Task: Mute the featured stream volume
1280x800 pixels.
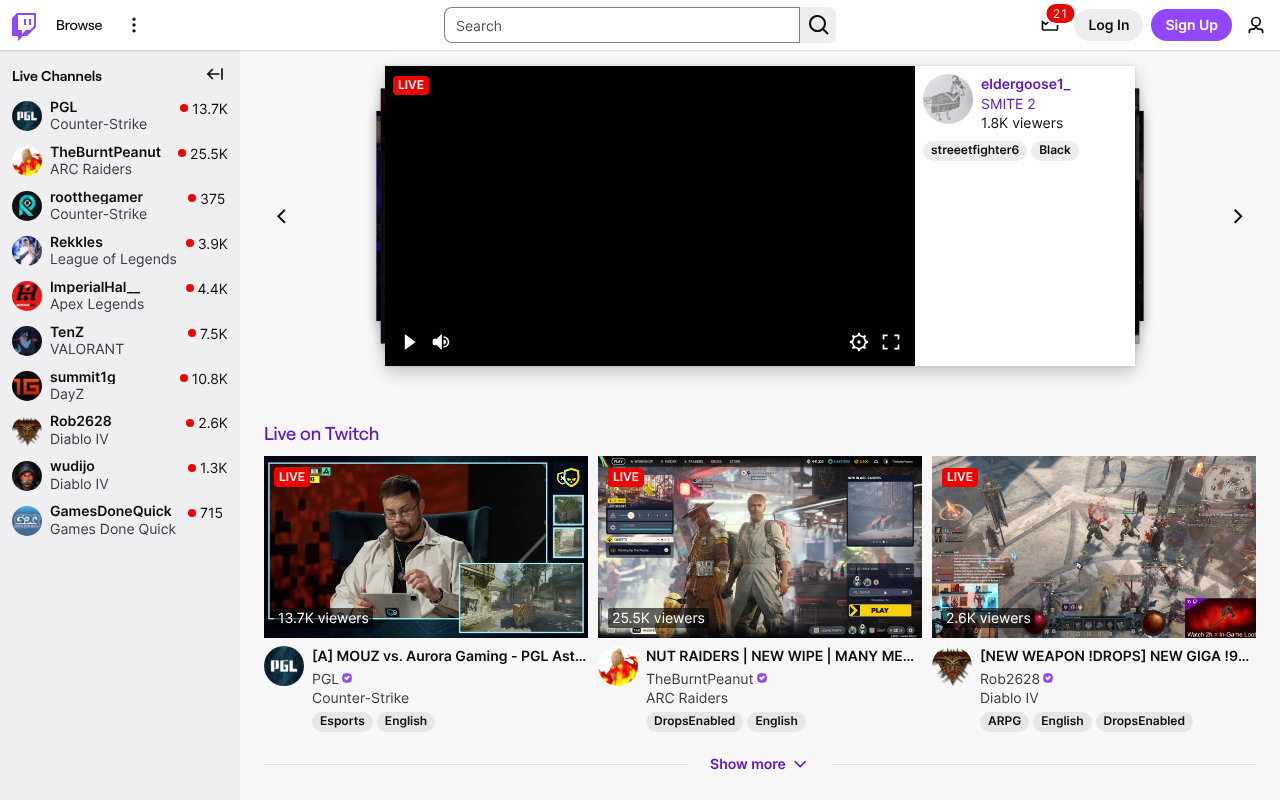Action: (x=441, y=342)
